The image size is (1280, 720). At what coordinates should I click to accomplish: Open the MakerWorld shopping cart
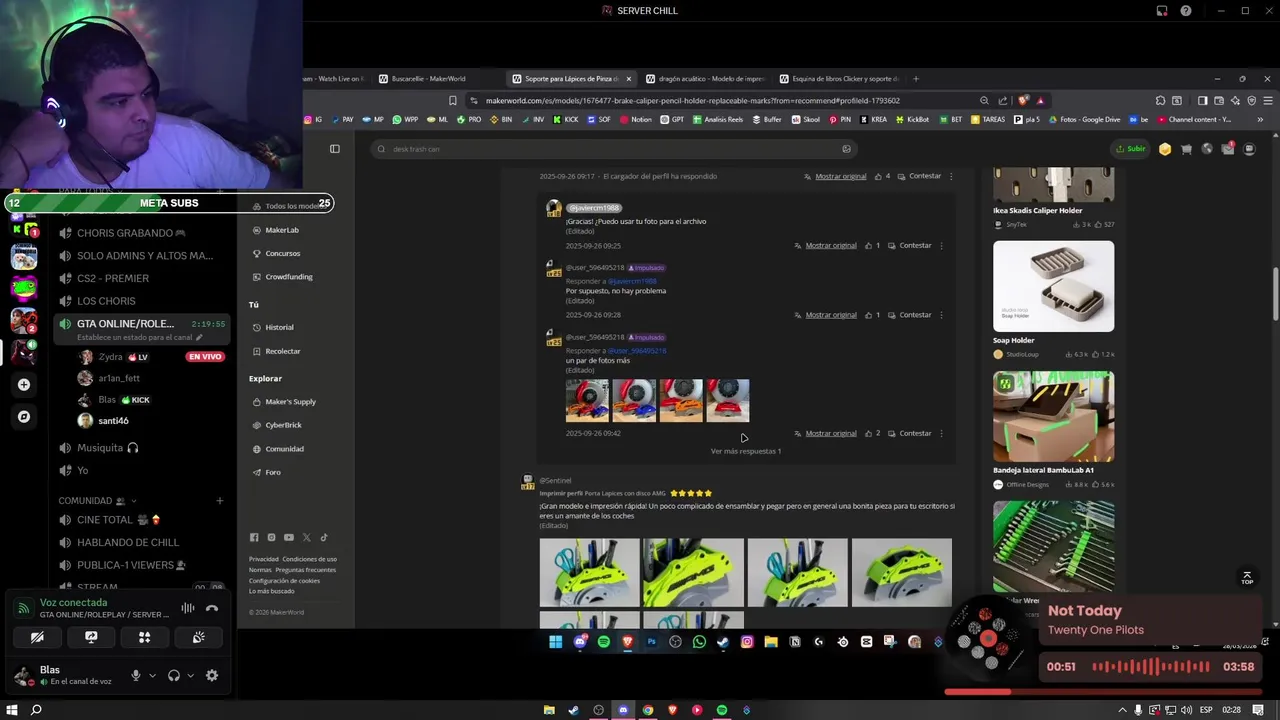pos(1186,149)
